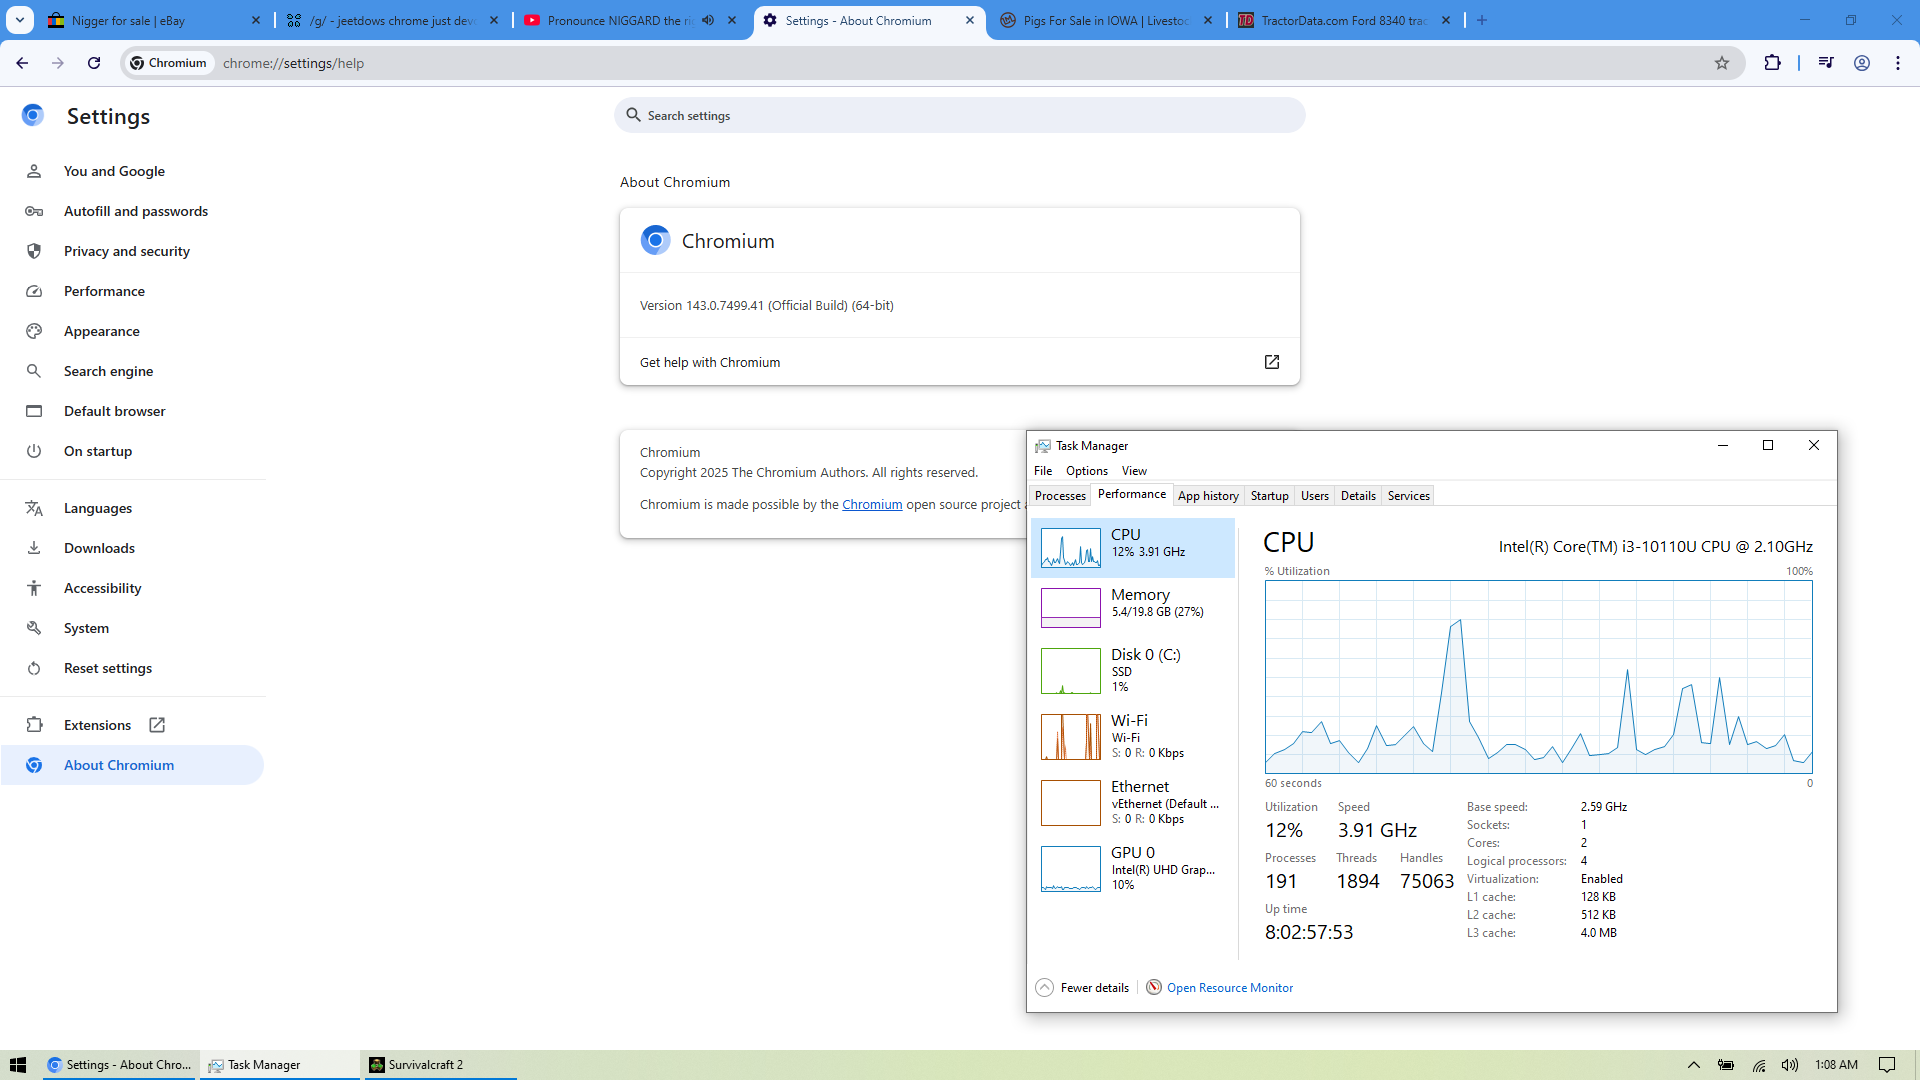Click the profile avatar icon
The image size is (1920, 1080).
tap(1861, 63)
